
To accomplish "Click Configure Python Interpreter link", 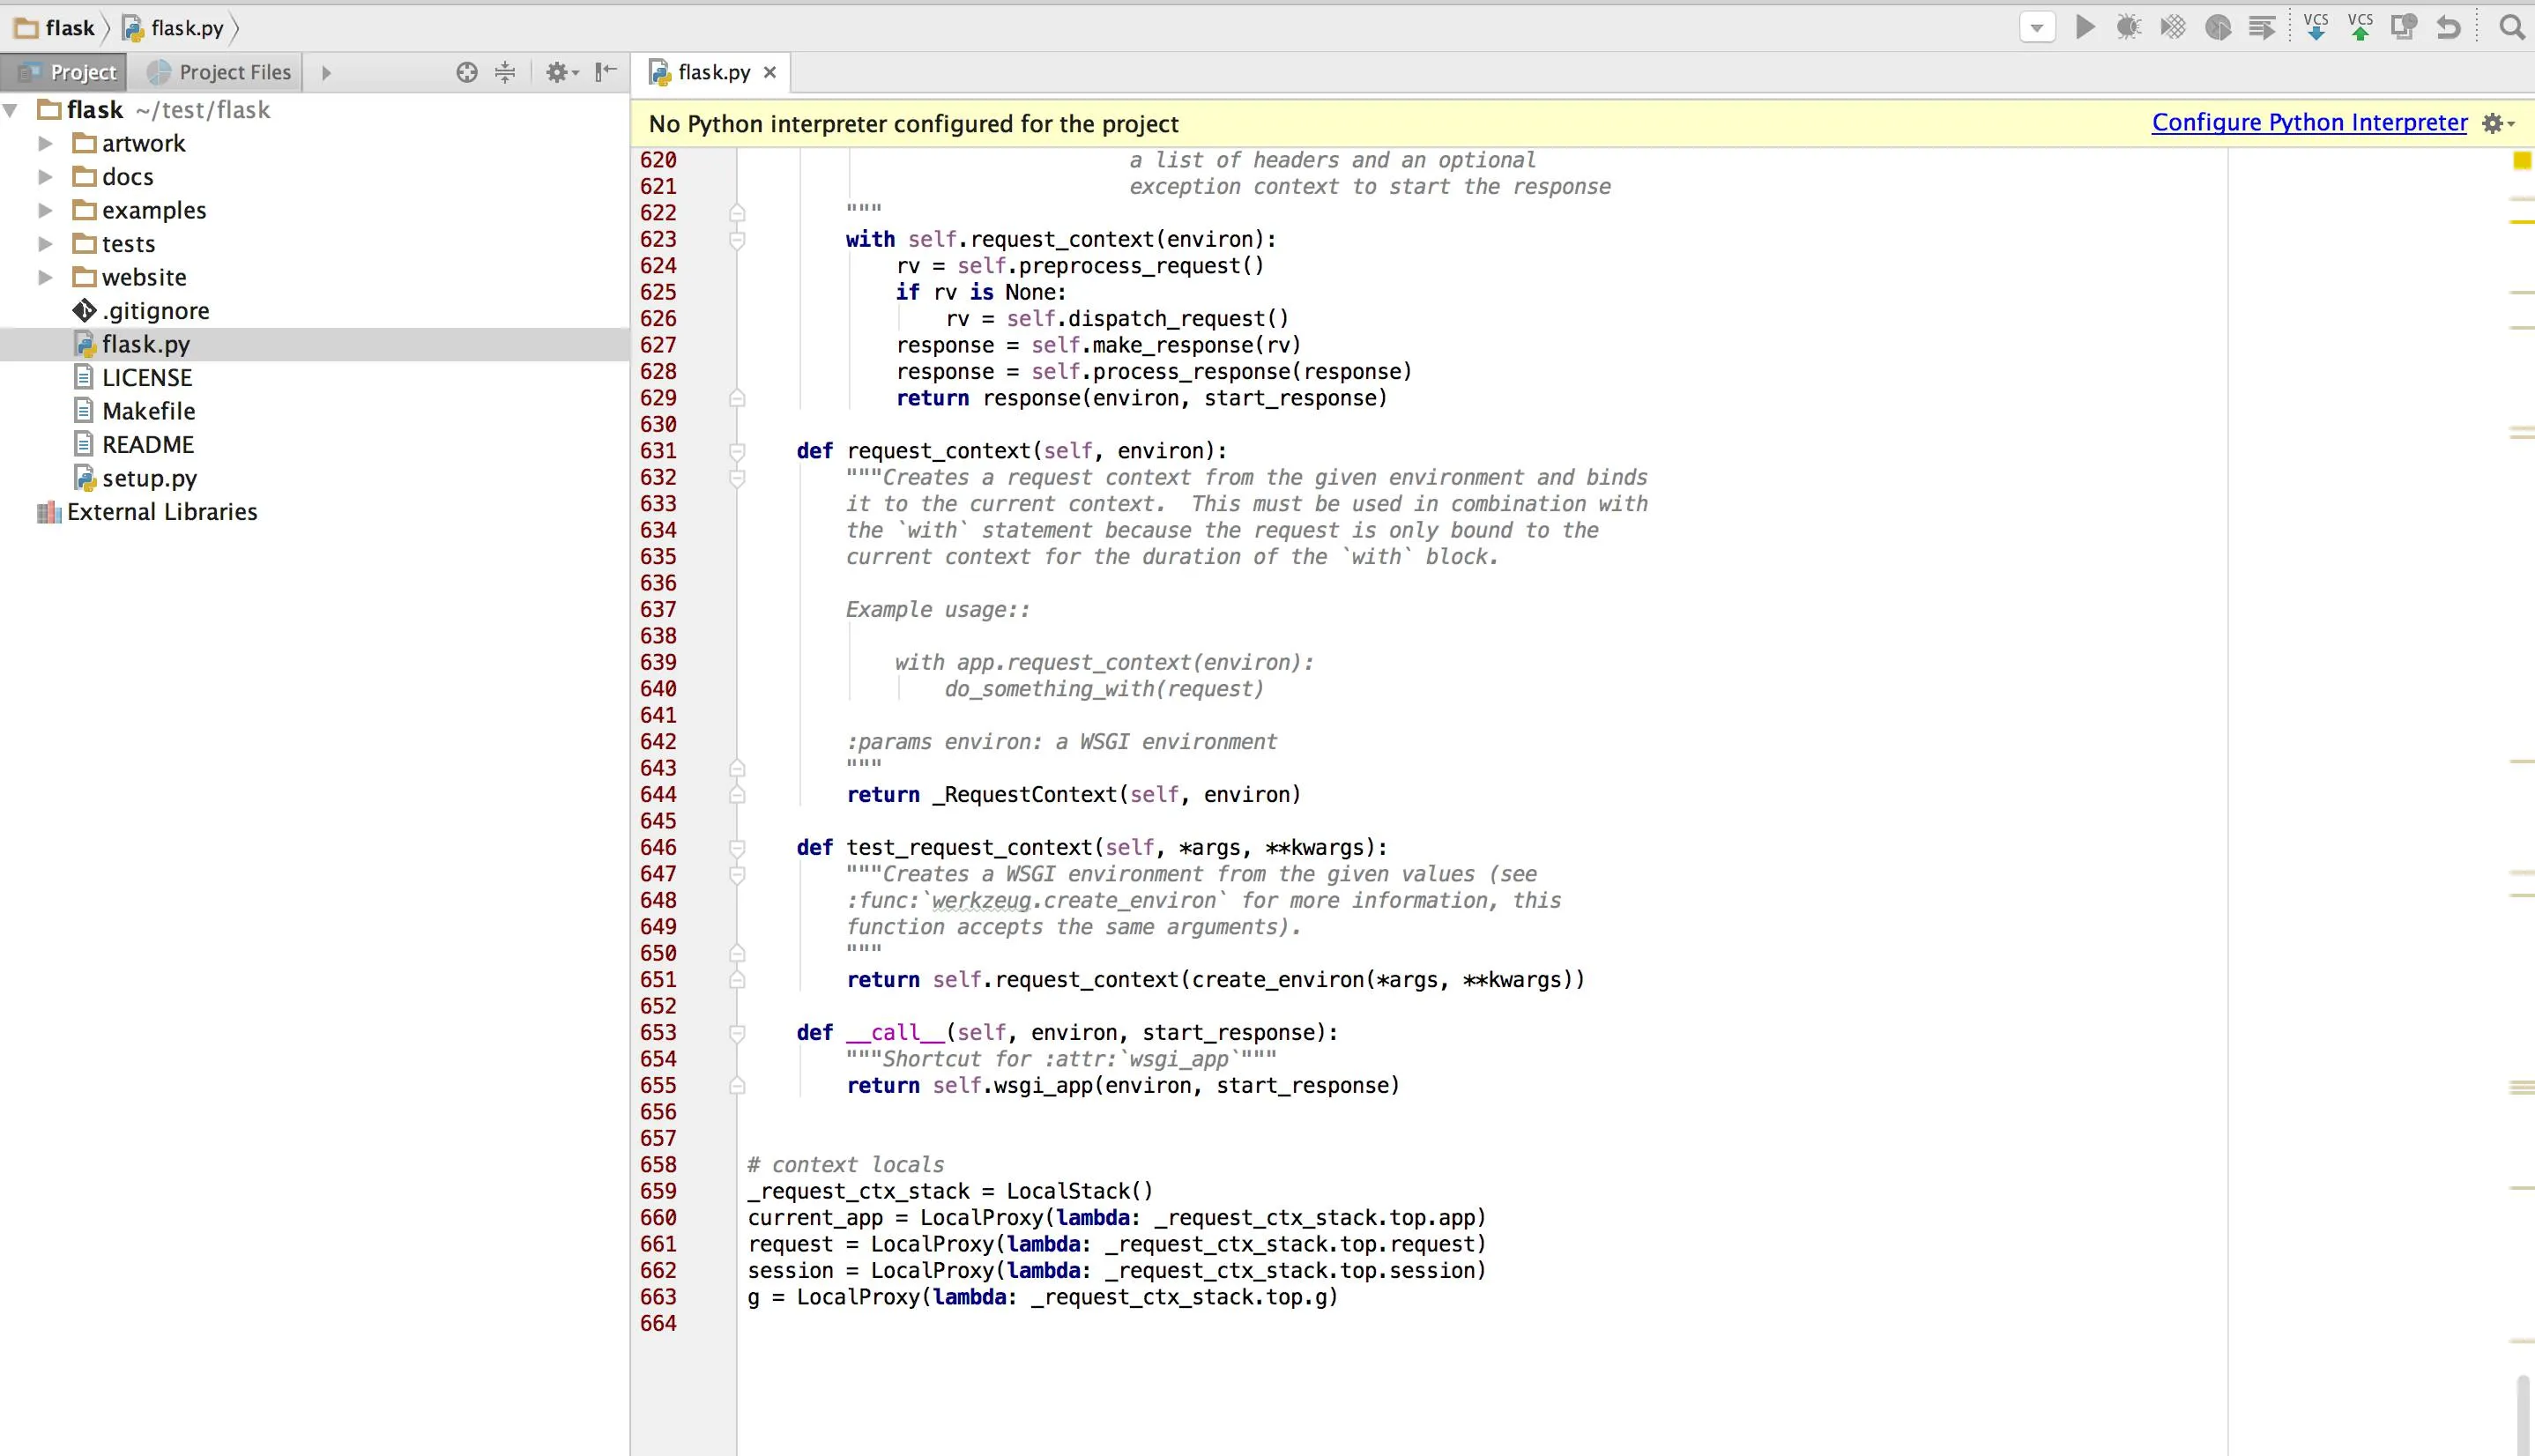I will pos(2309,122).
